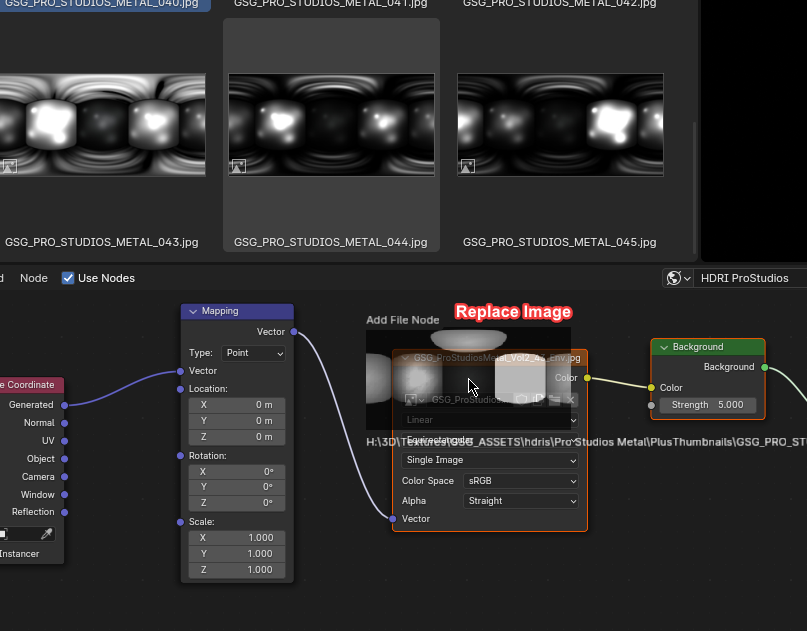Click the Background node Color input socket
This screenshot has width=807, height=631.
click(x=652, y=388)
